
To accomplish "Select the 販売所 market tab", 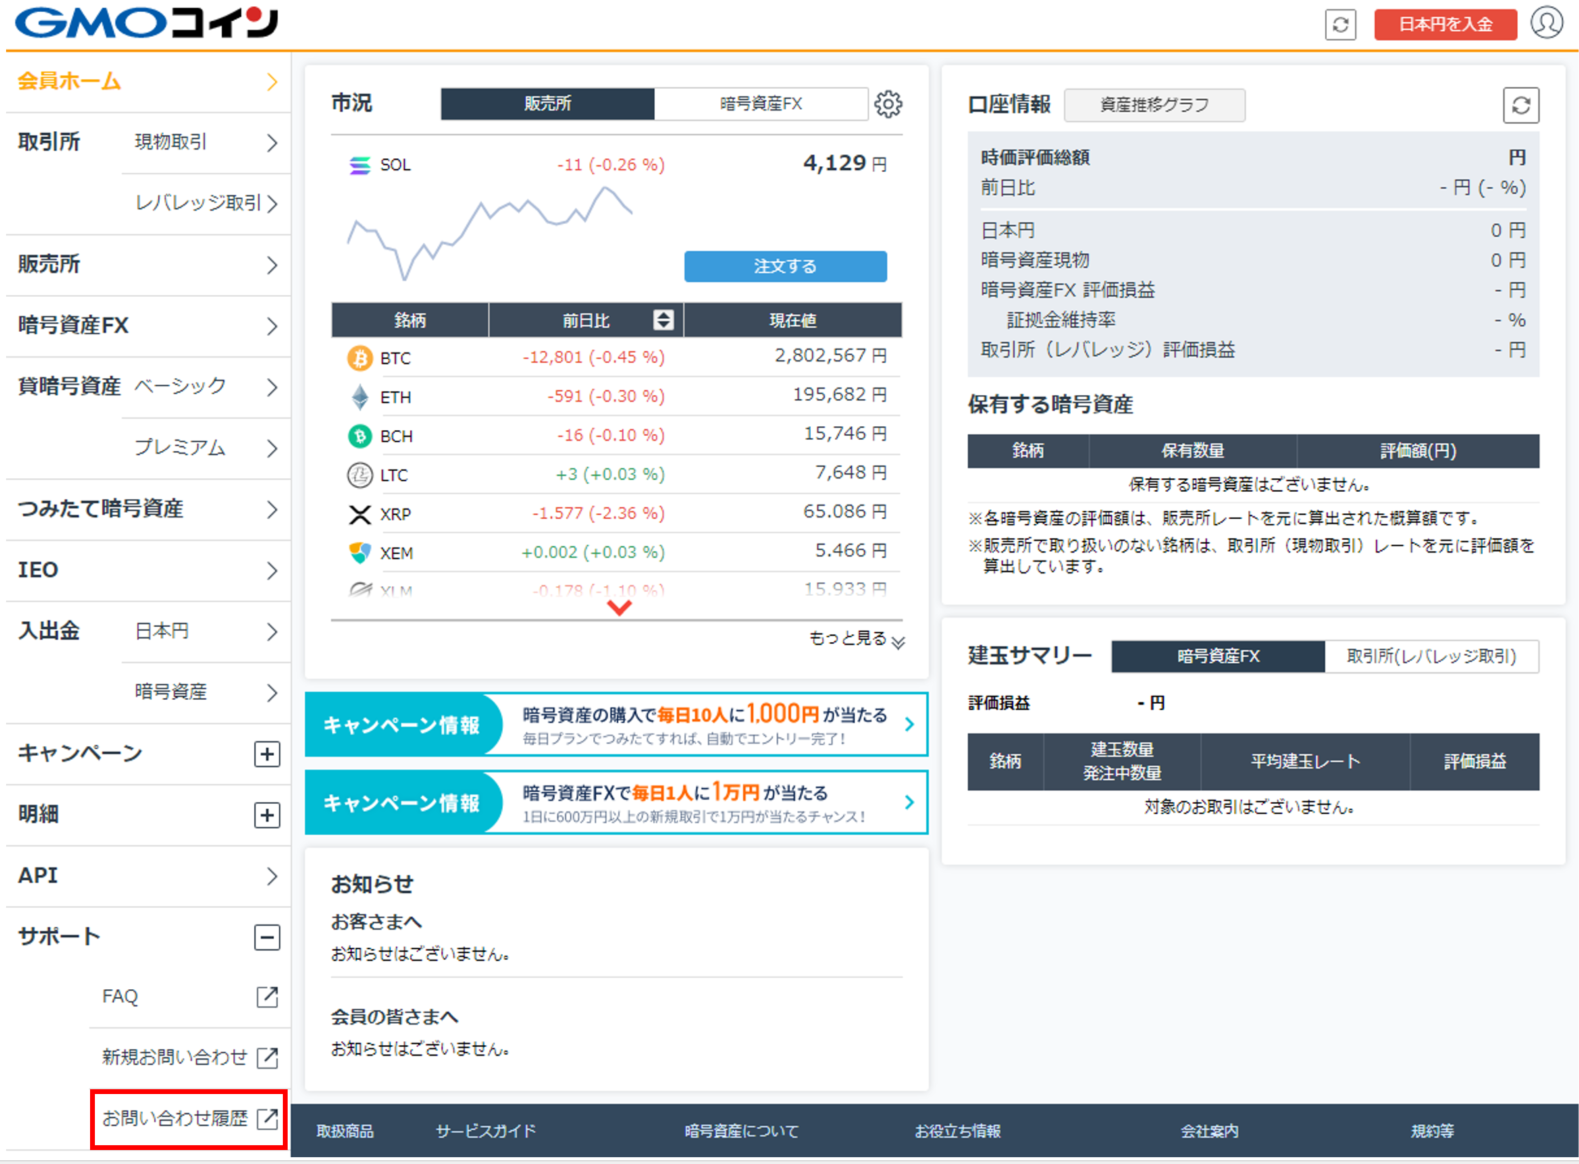I will [x=547, y=104].
